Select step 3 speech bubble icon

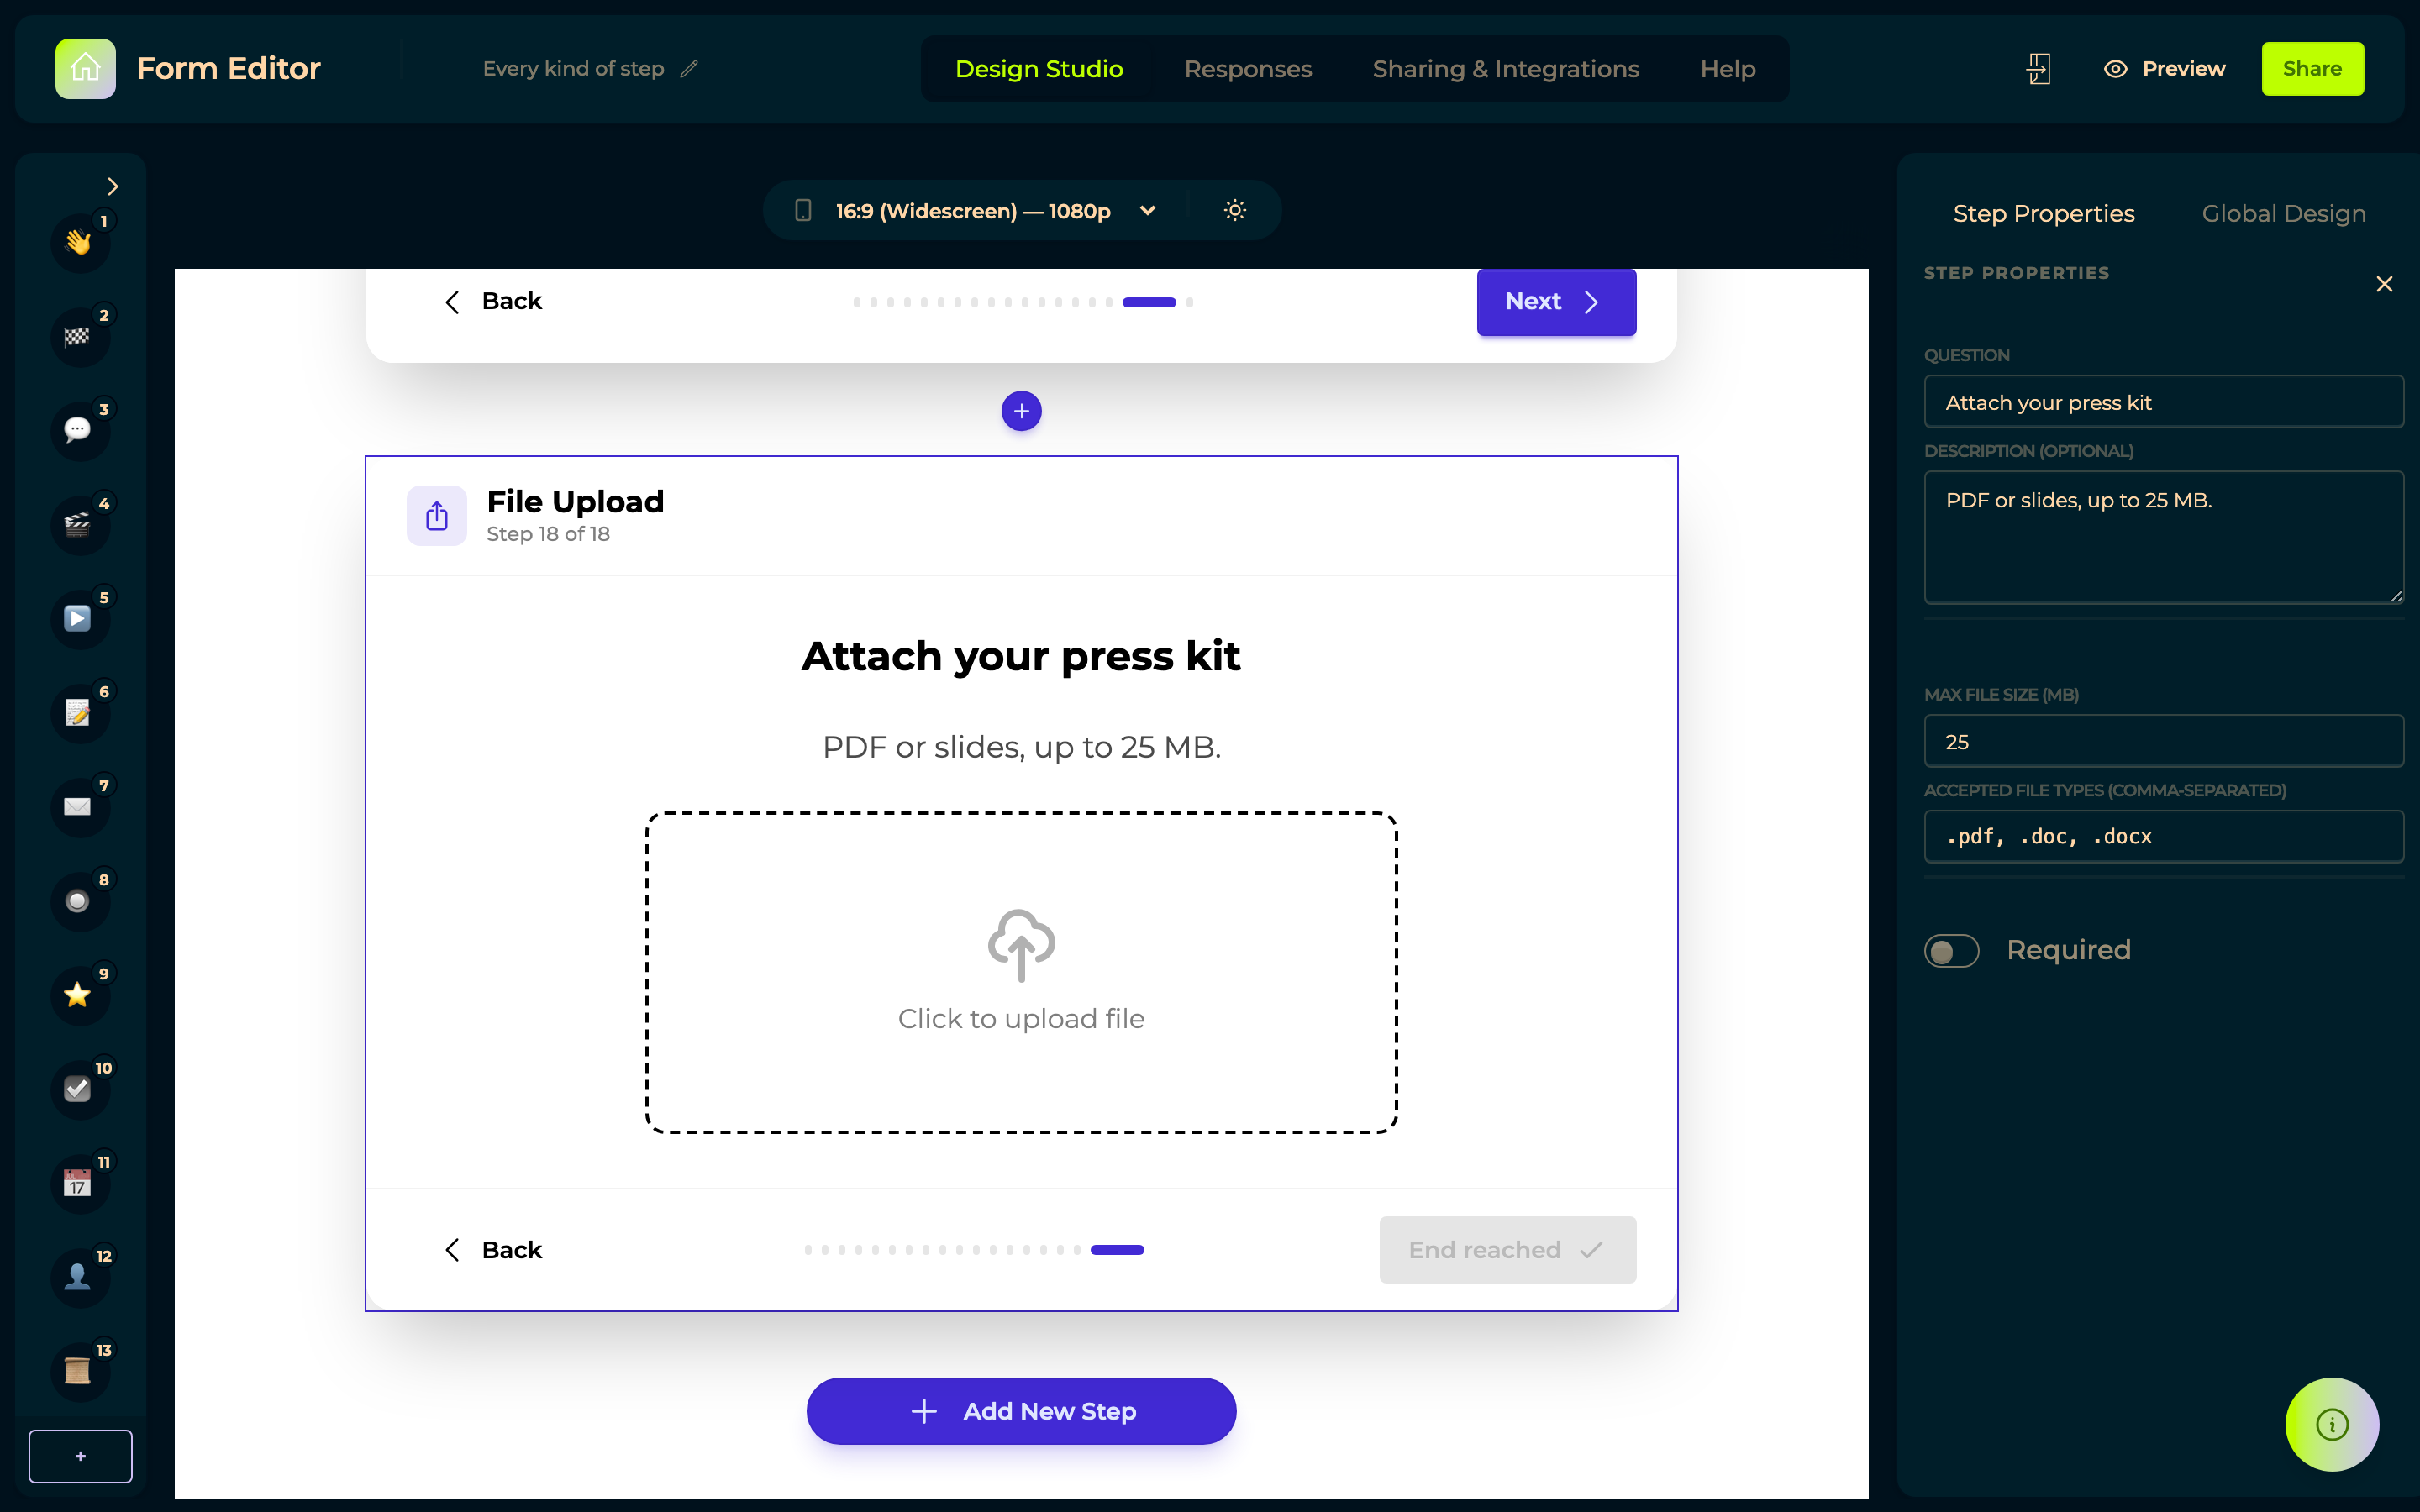pos(78,430)
